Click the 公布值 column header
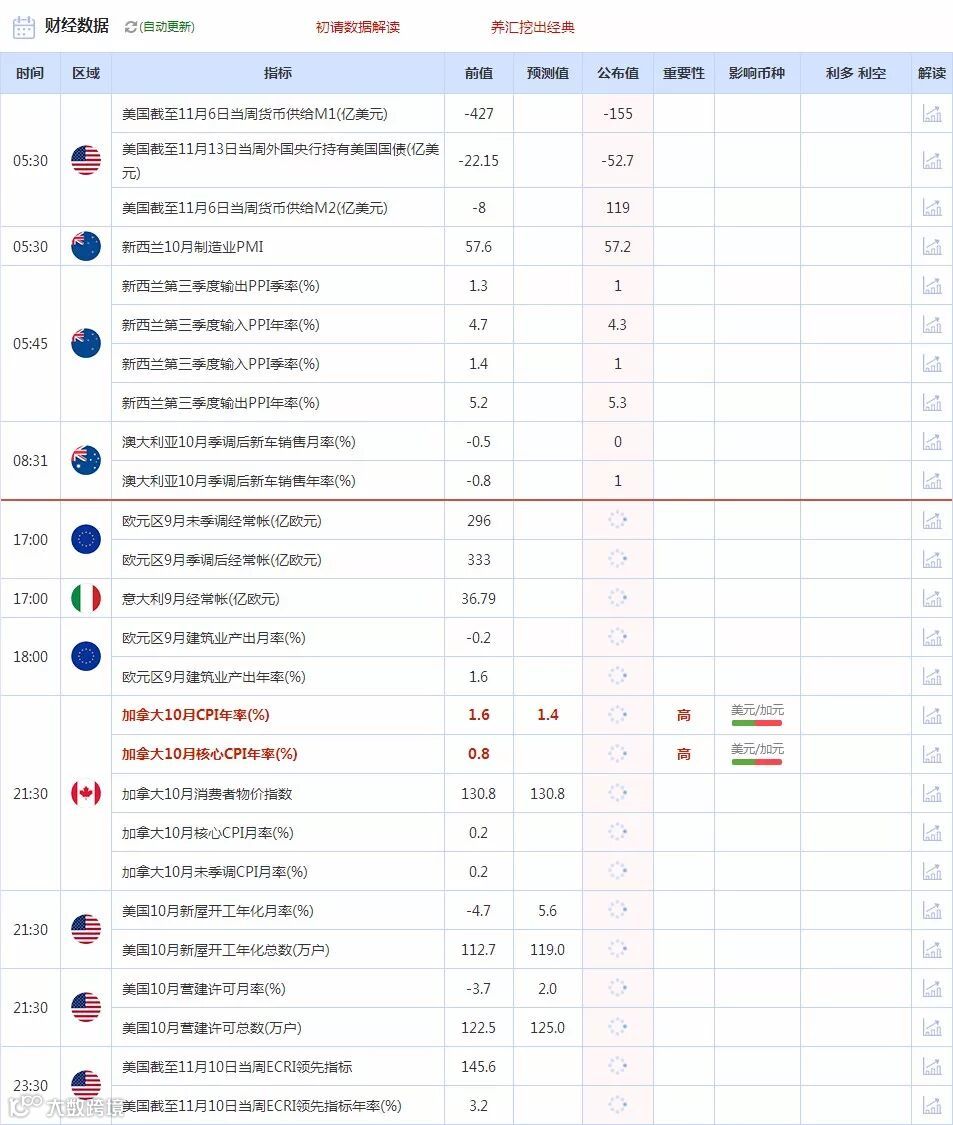Viewport: 953px width, 1125px height. [618, 73]
